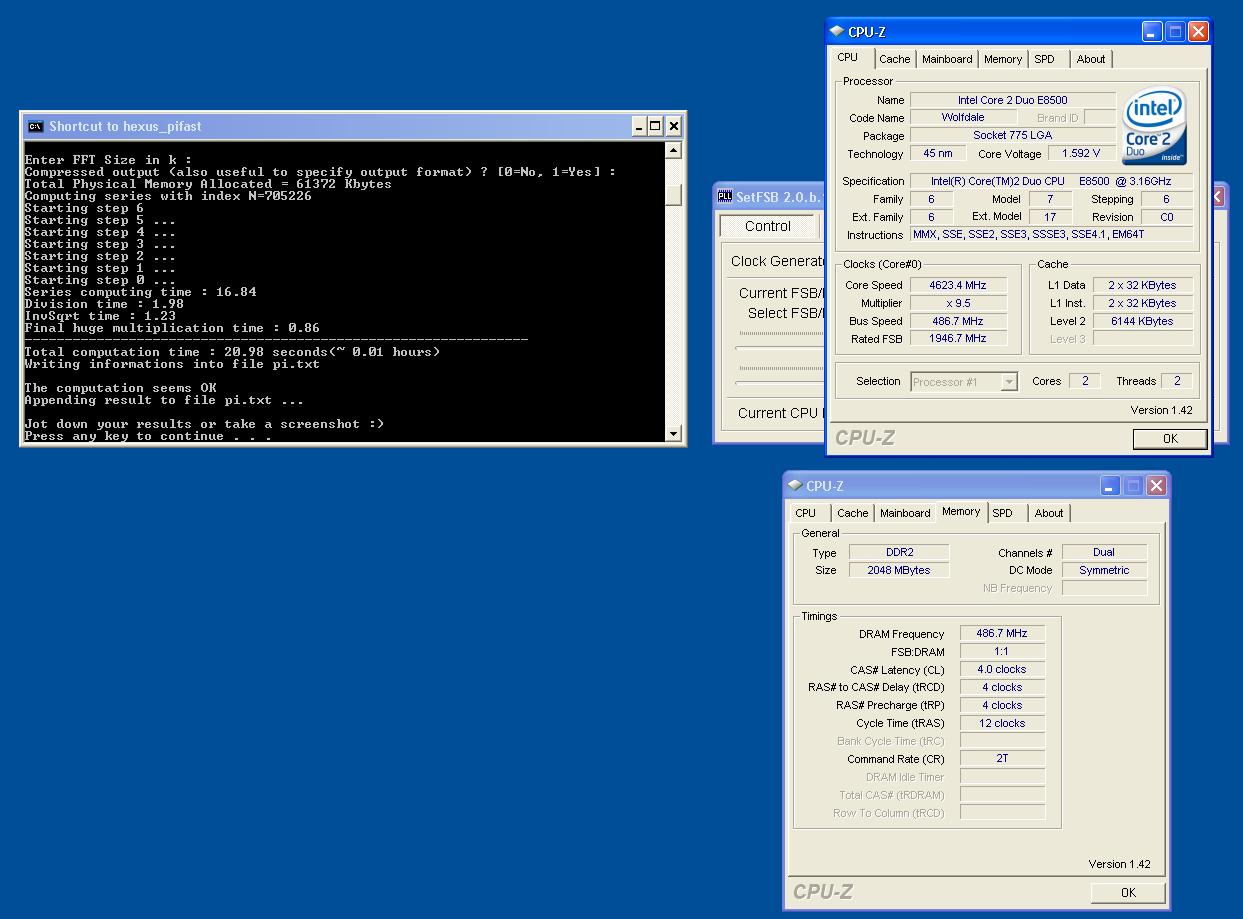Select CPU tab in top CPU-Z window
The image size is (1243, 919).
point(848,57)
